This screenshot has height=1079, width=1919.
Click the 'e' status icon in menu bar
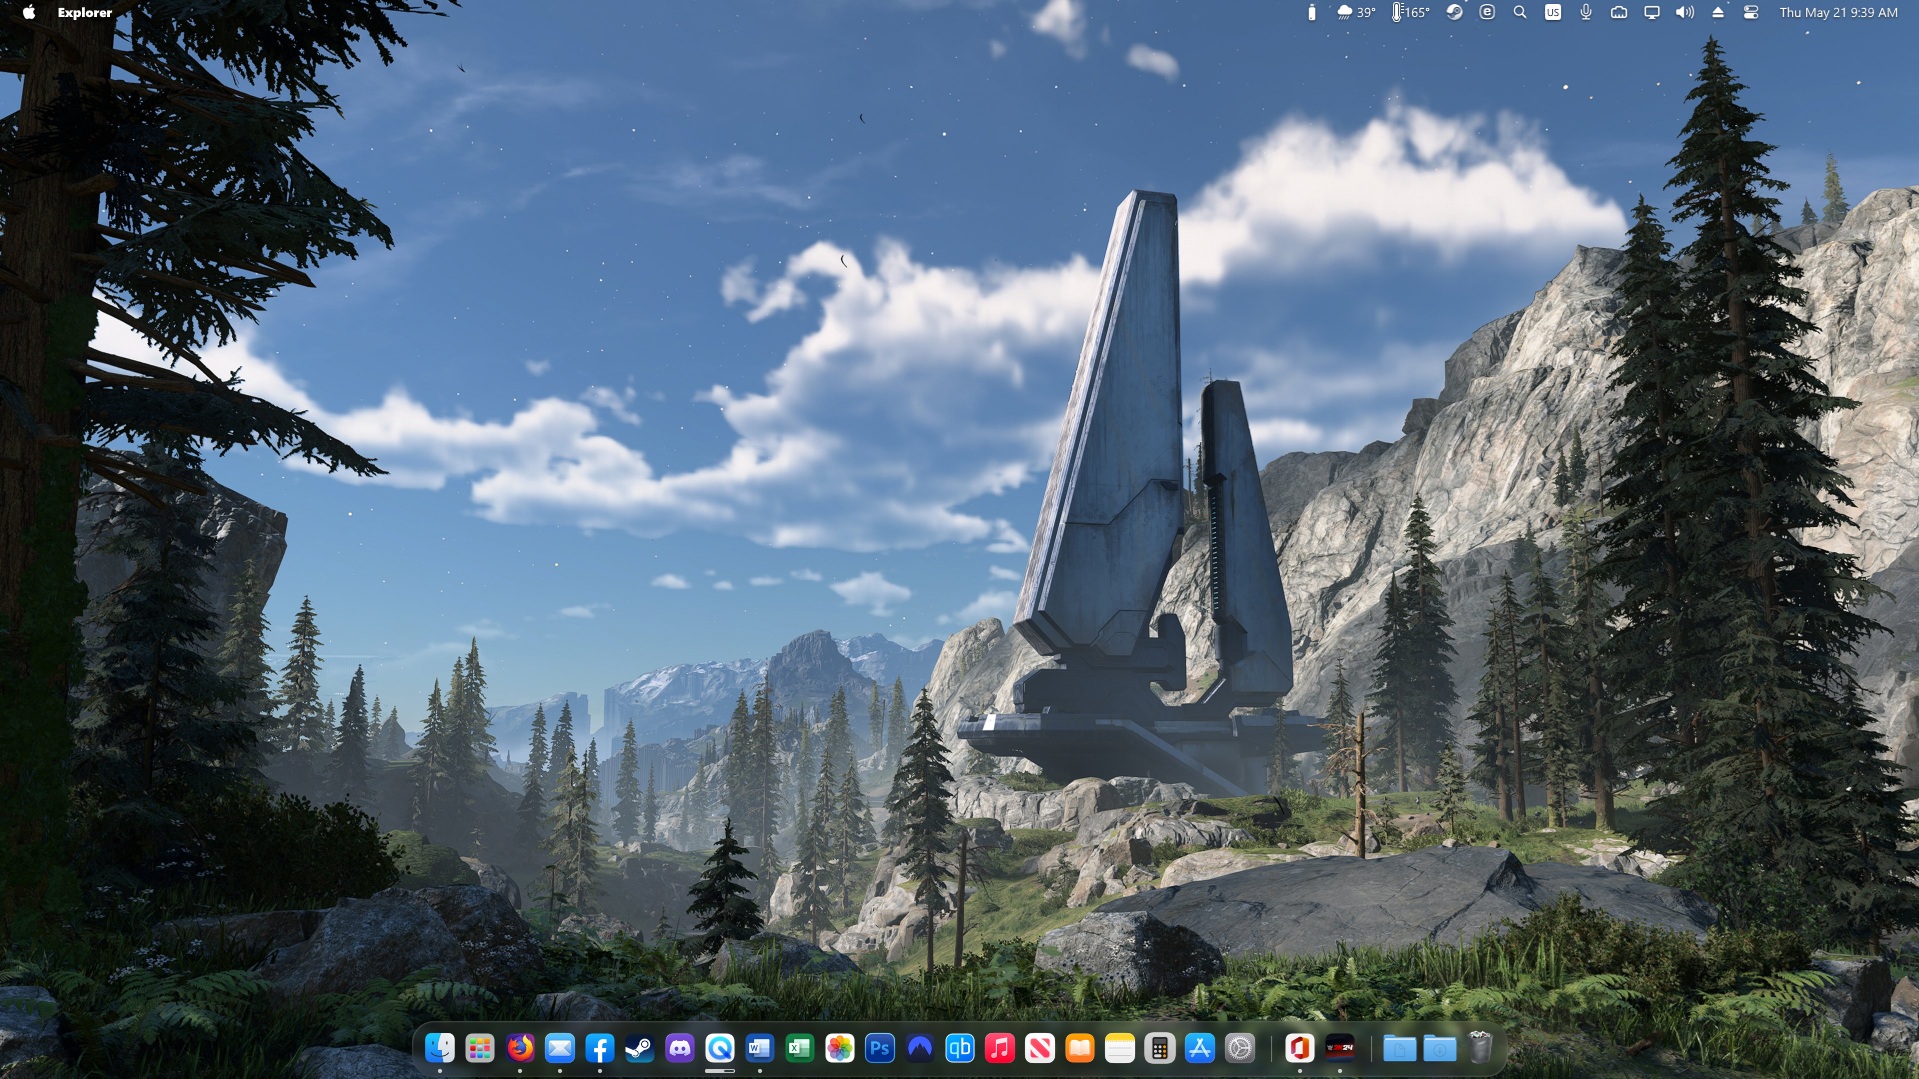[1487, 12]
